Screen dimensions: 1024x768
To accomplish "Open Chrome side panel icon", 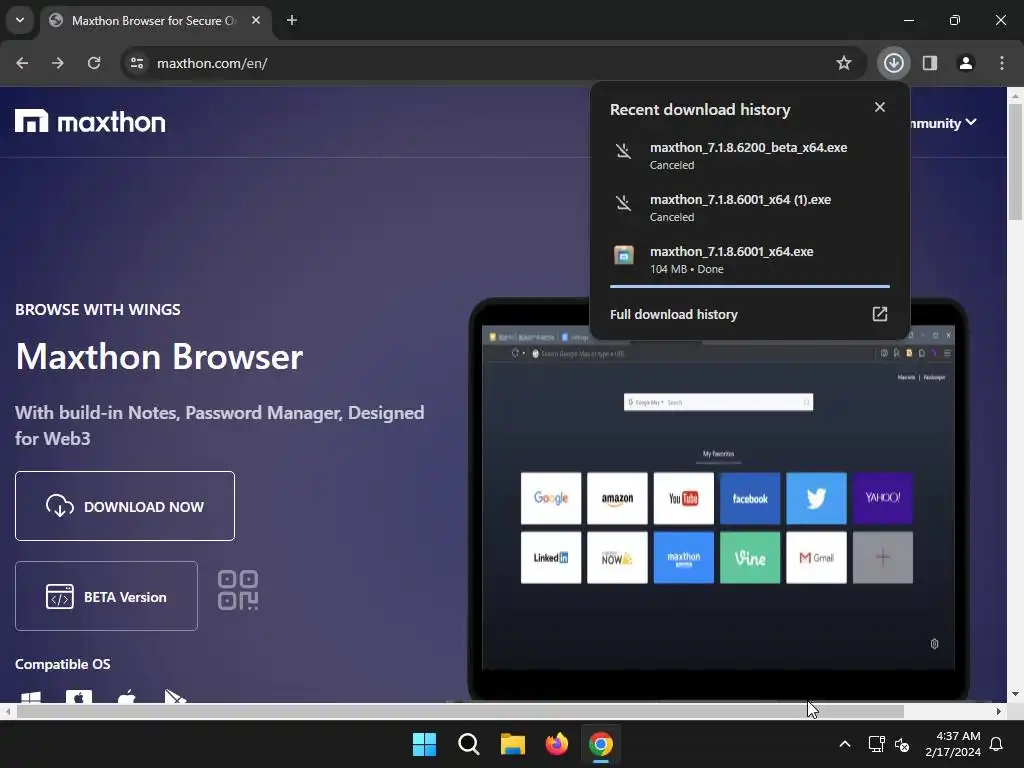I will pos(929,63).
